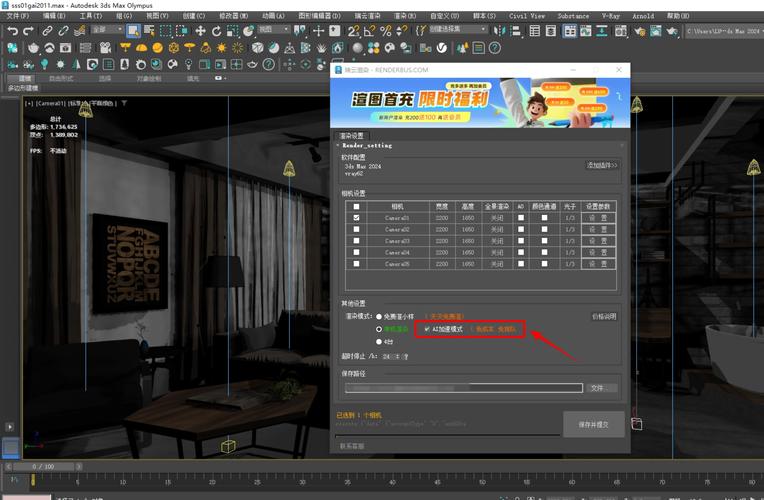Select the 免费渲小样 radio option
The height and width of the screenshot is (500, 764).
pyautogui.click(x=379, y=317)
